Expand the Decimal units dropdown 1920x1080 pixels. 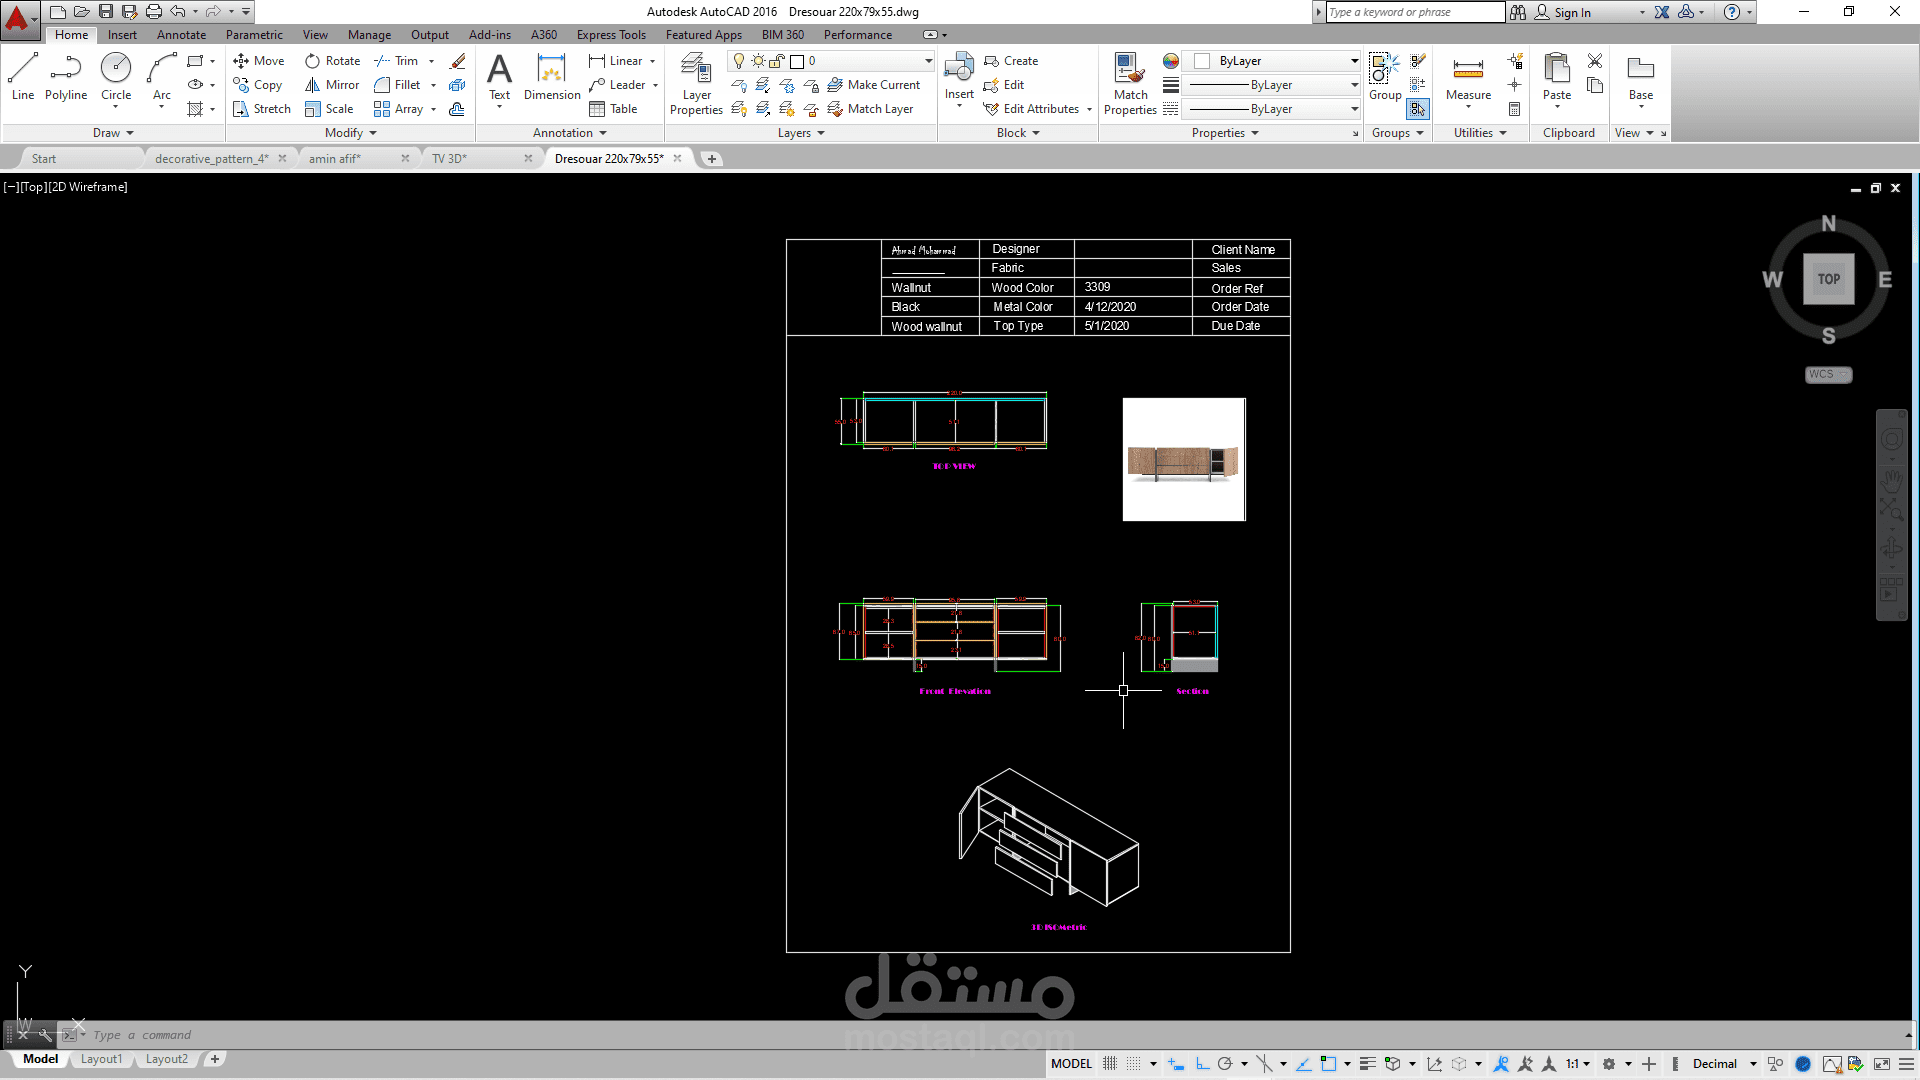[x=1753, y=1064]
